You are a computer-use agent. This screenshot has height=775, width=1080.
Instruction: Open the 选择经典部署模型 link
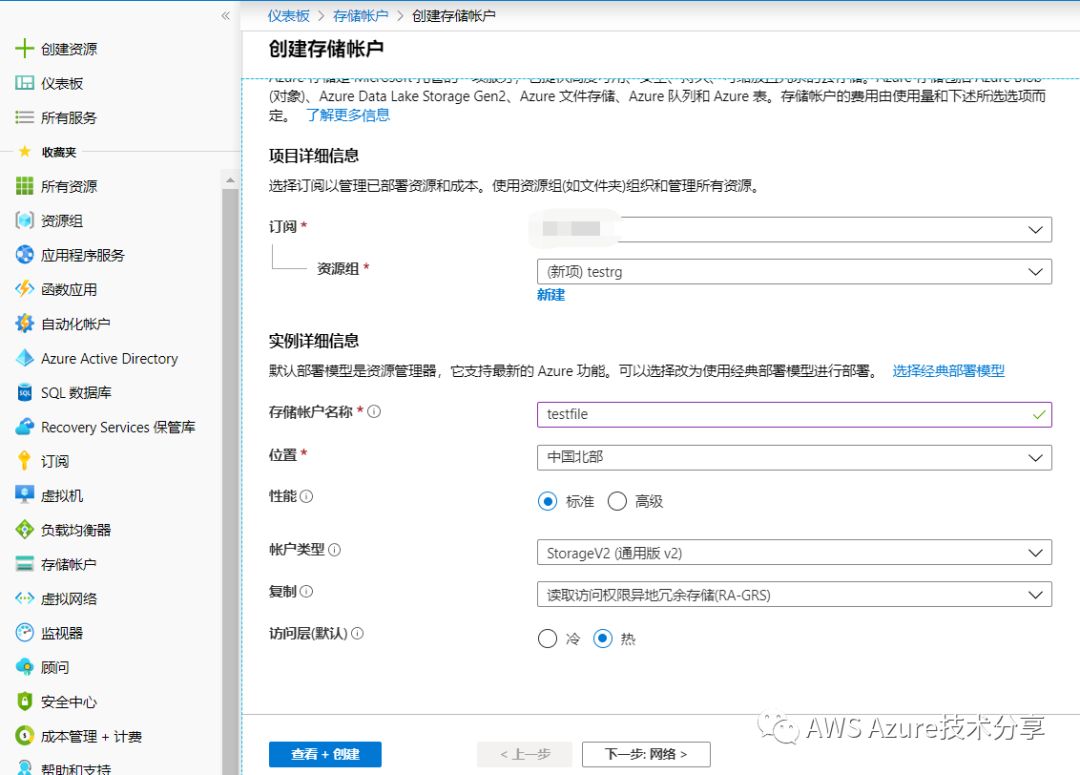(948, 371)
